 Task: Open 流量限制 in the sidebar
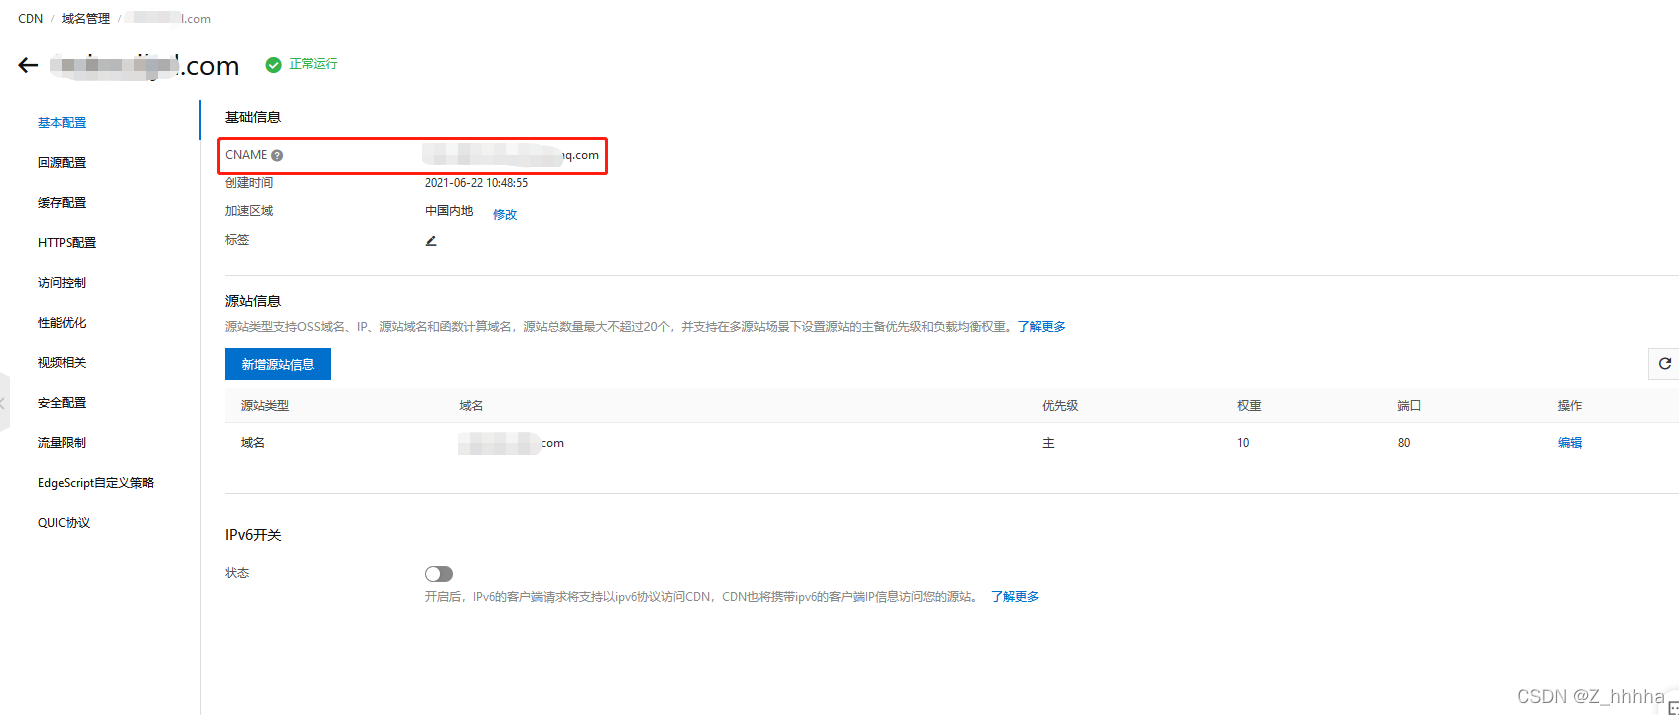tap(62, 442)
